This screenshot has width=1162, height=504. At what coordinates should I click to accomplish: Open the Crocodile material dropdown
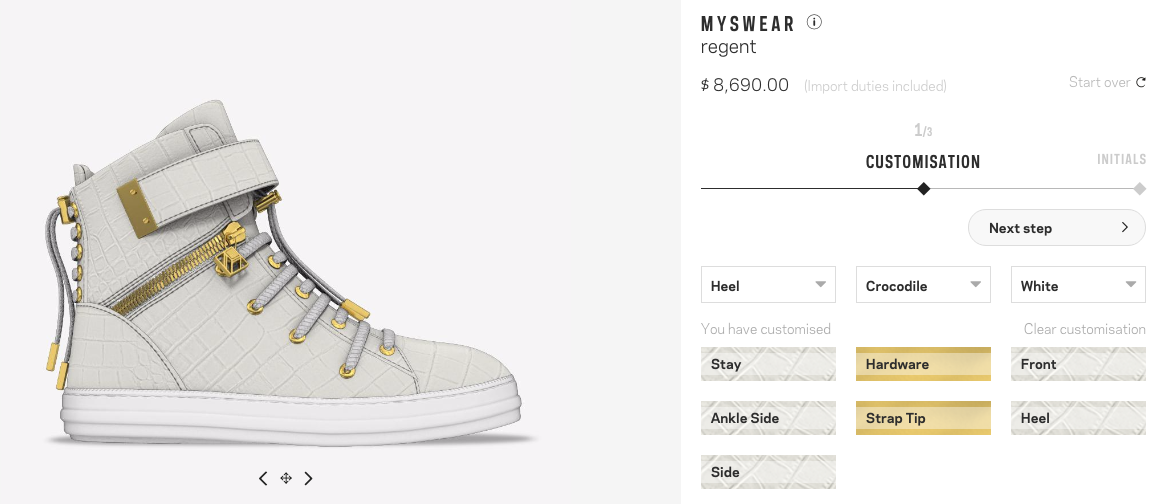click(x=923, y=286)
